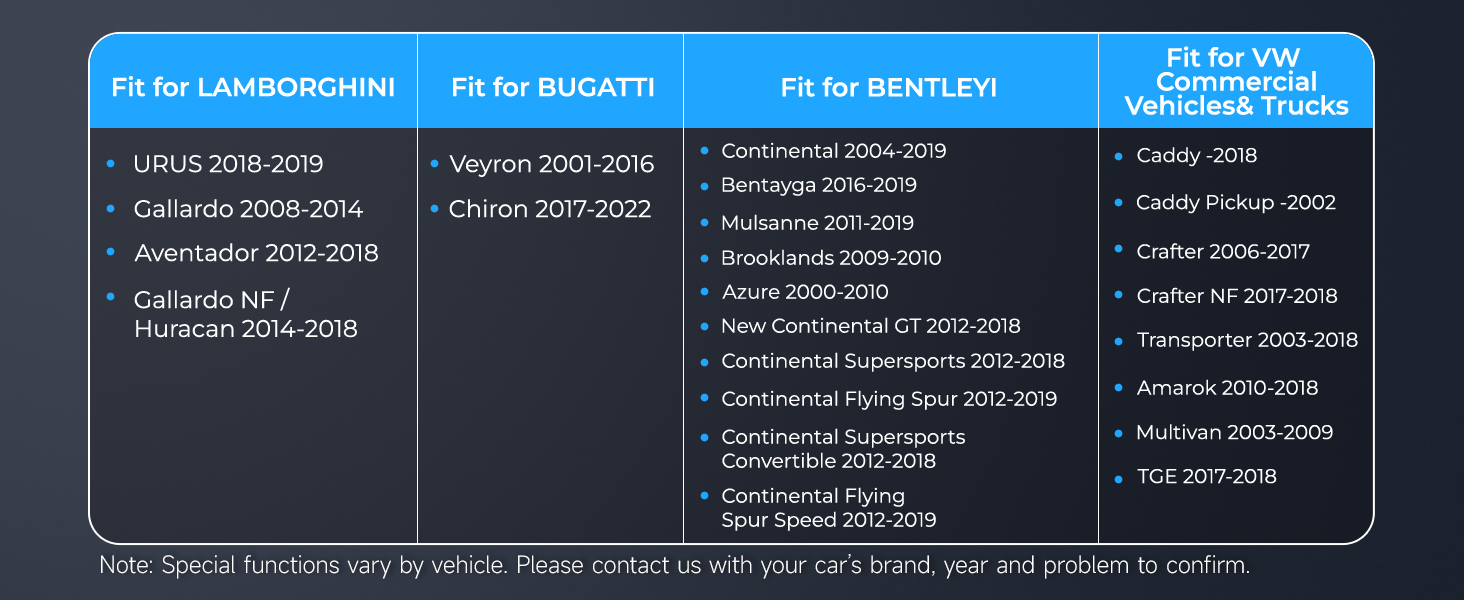Click the Chiron 2017-2022 entry

[x=549, y=209]
